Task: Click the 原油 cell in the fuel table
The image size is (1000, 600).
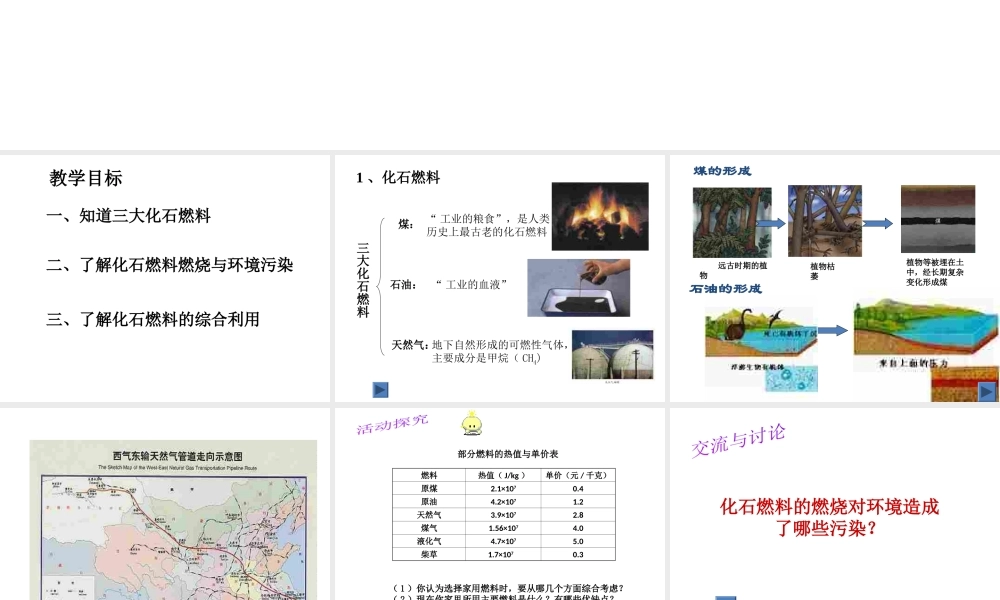Action: (x=429, y=502)
